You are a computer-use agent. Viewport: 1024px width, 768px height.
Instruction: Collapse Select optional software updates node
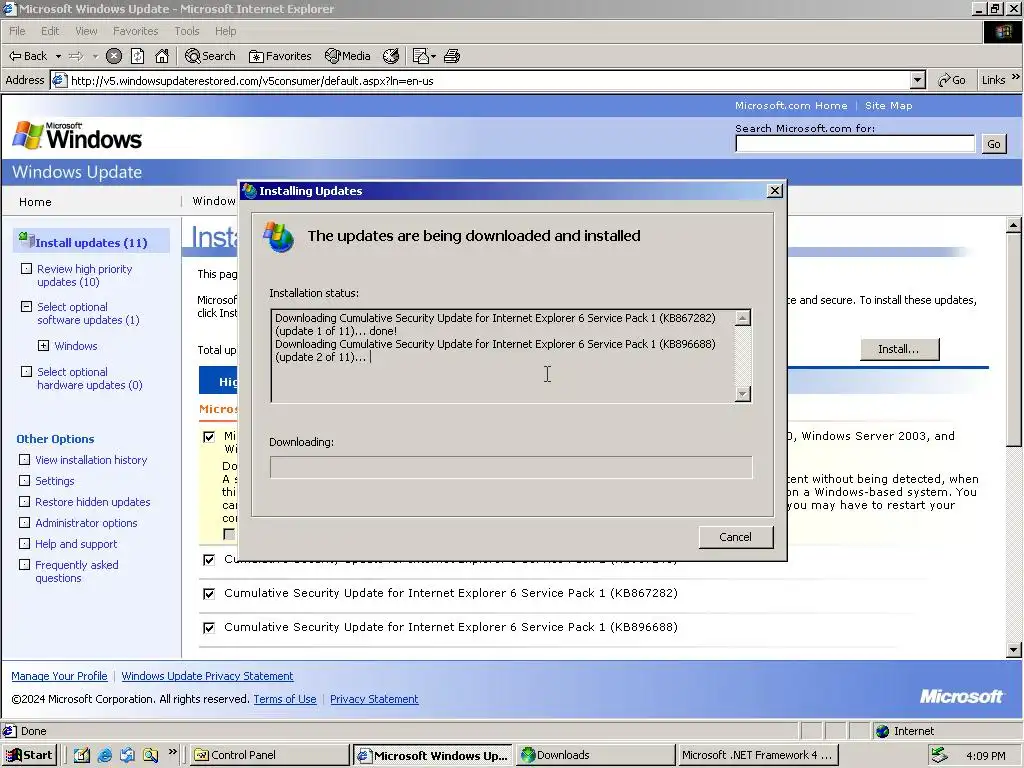point(26,306)
